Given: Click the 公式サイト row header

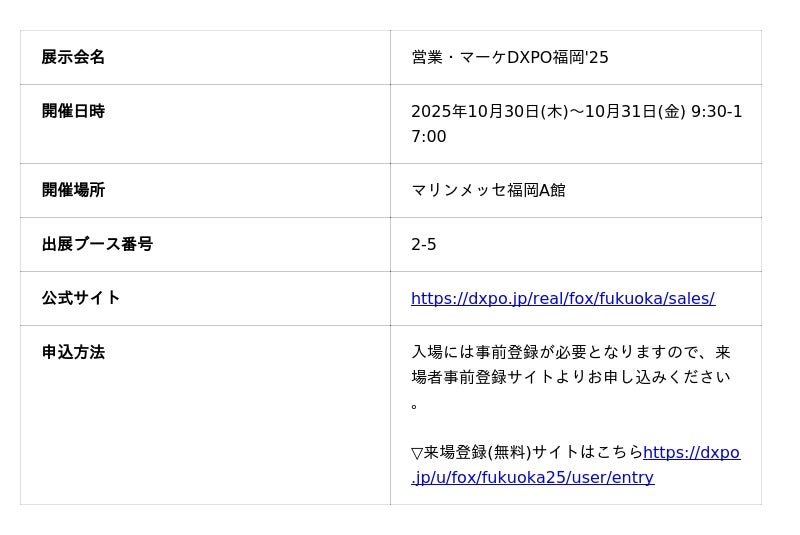Looking at the screenshot, I should click(81, 298).
